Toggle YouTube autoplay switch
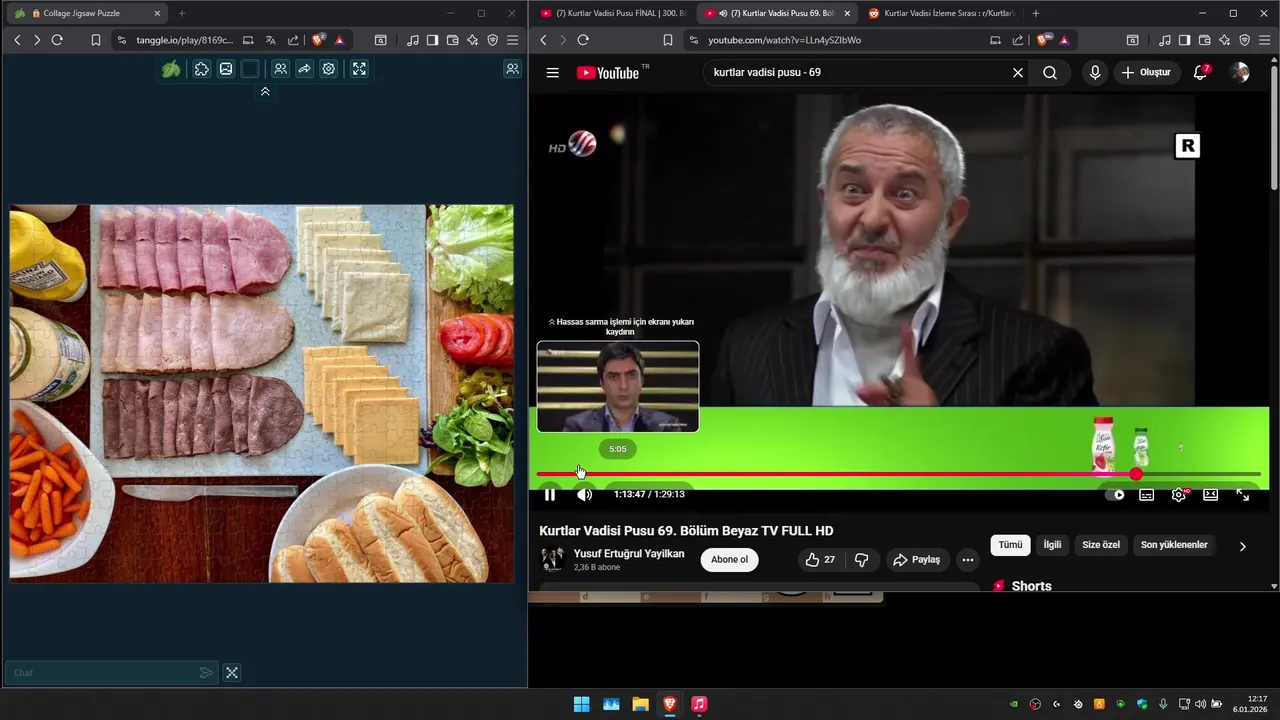This screenshot has width=1280, height=720. point(1116,494)
